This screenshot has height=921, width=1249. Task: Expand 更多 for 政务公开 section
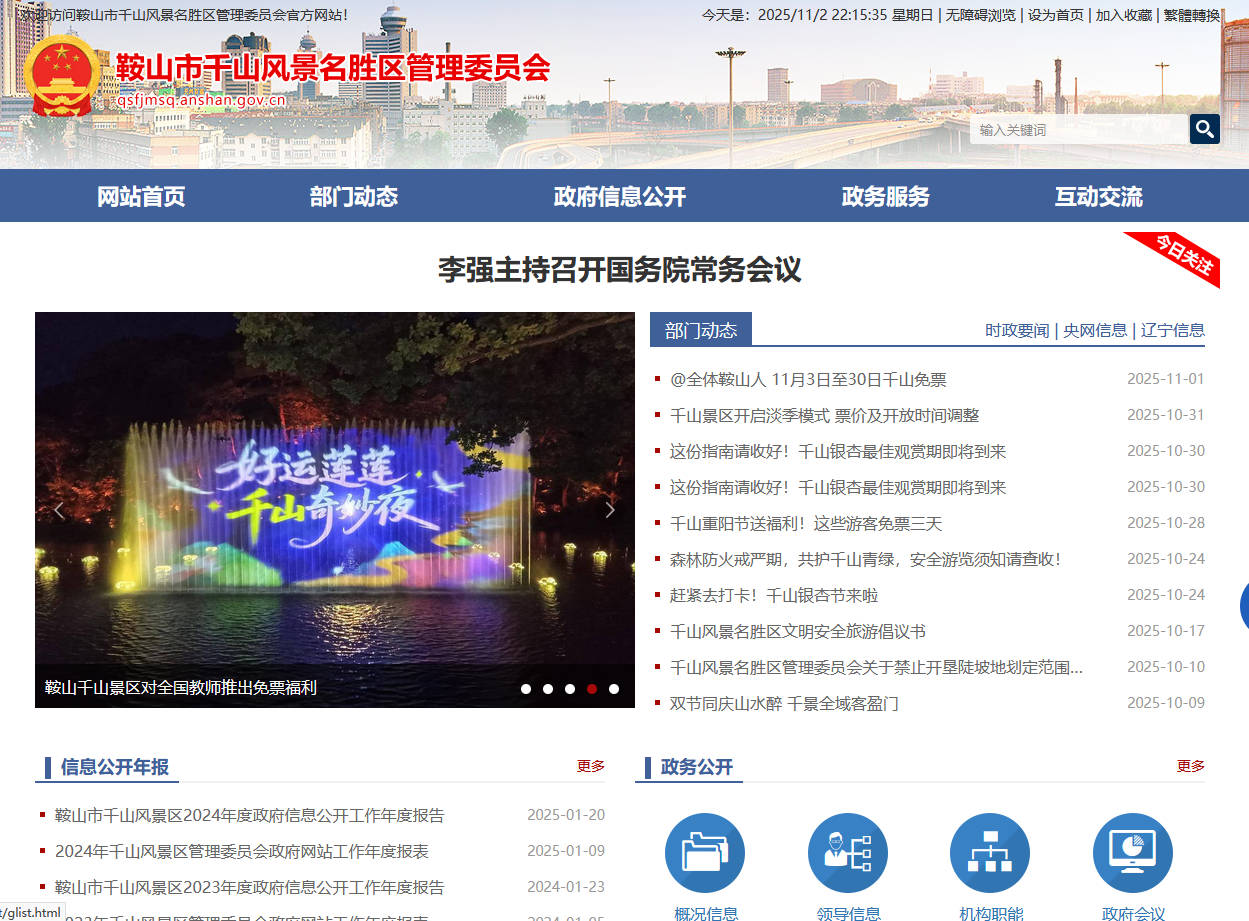tap(1190, 766)
